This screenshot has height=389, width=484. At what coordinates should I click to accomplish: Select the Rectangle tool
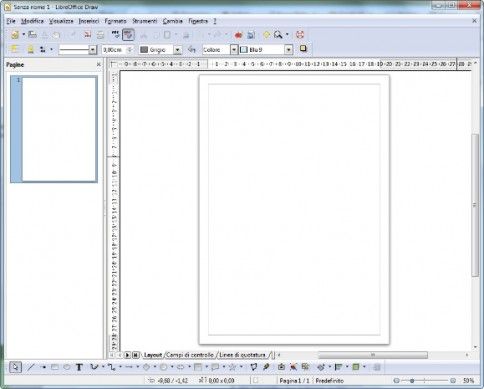[55, 367]
